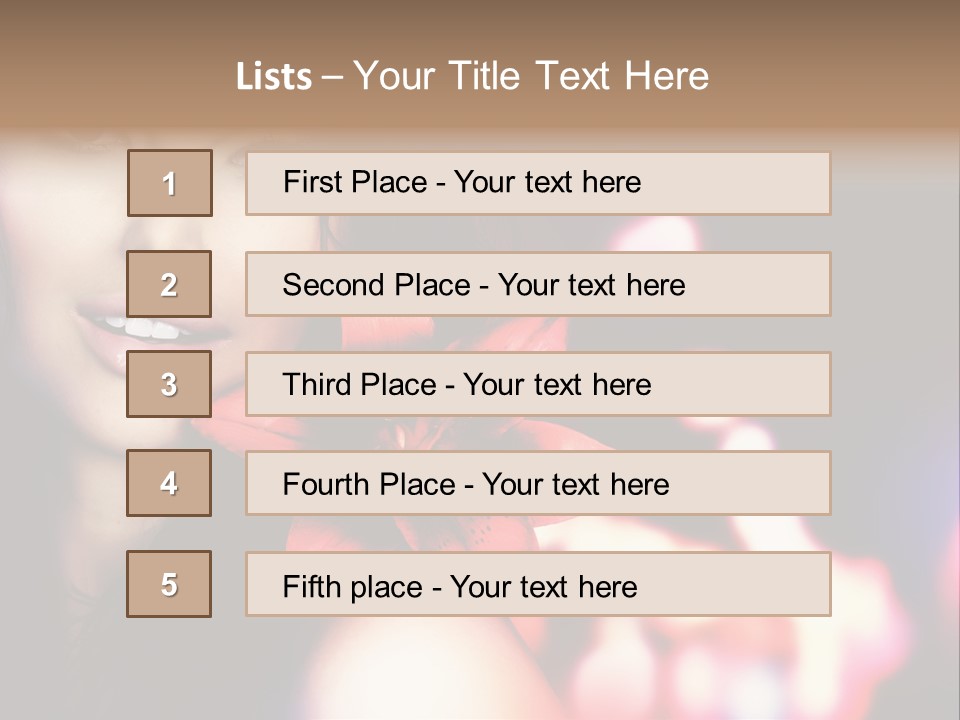Screen dimensions: 960x720
Task: Click the slide title text
Action: 473,76
